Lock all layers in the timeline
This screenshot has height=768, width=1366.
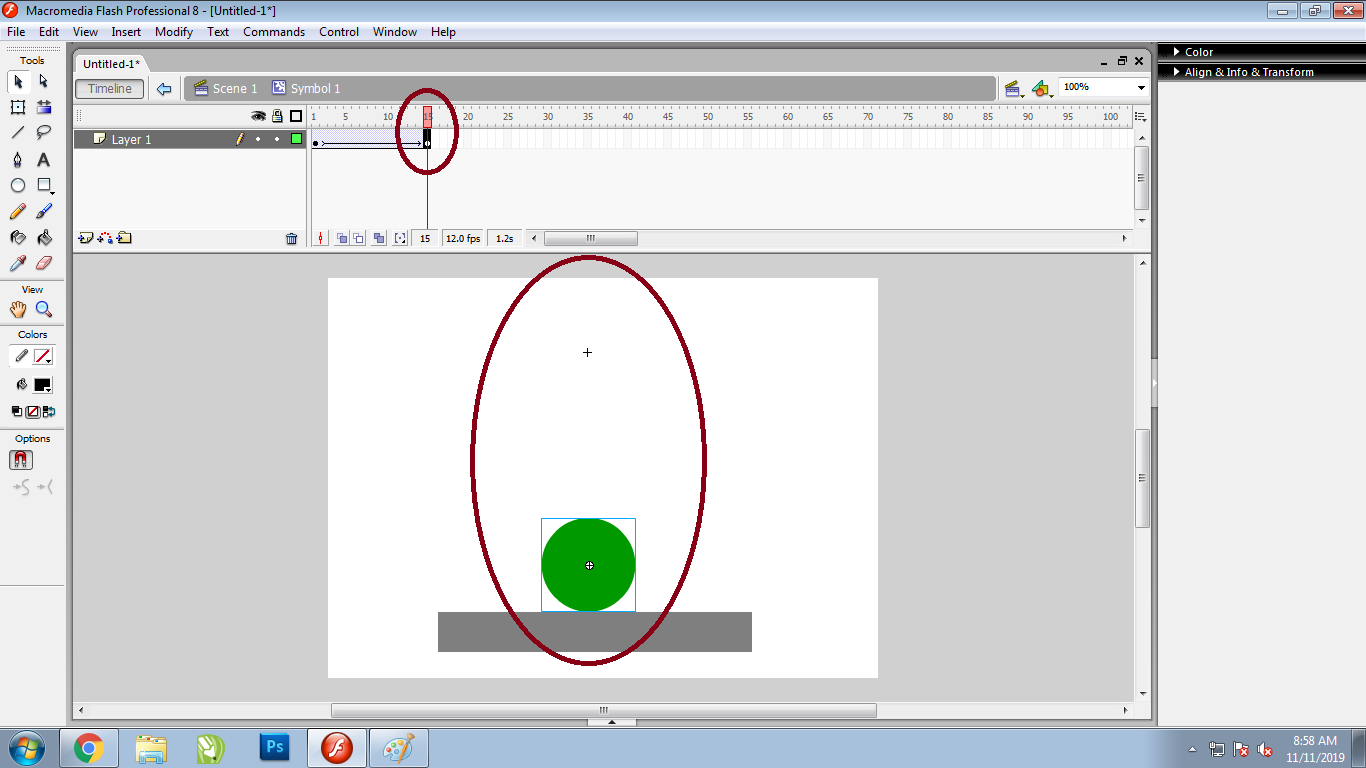276,115
